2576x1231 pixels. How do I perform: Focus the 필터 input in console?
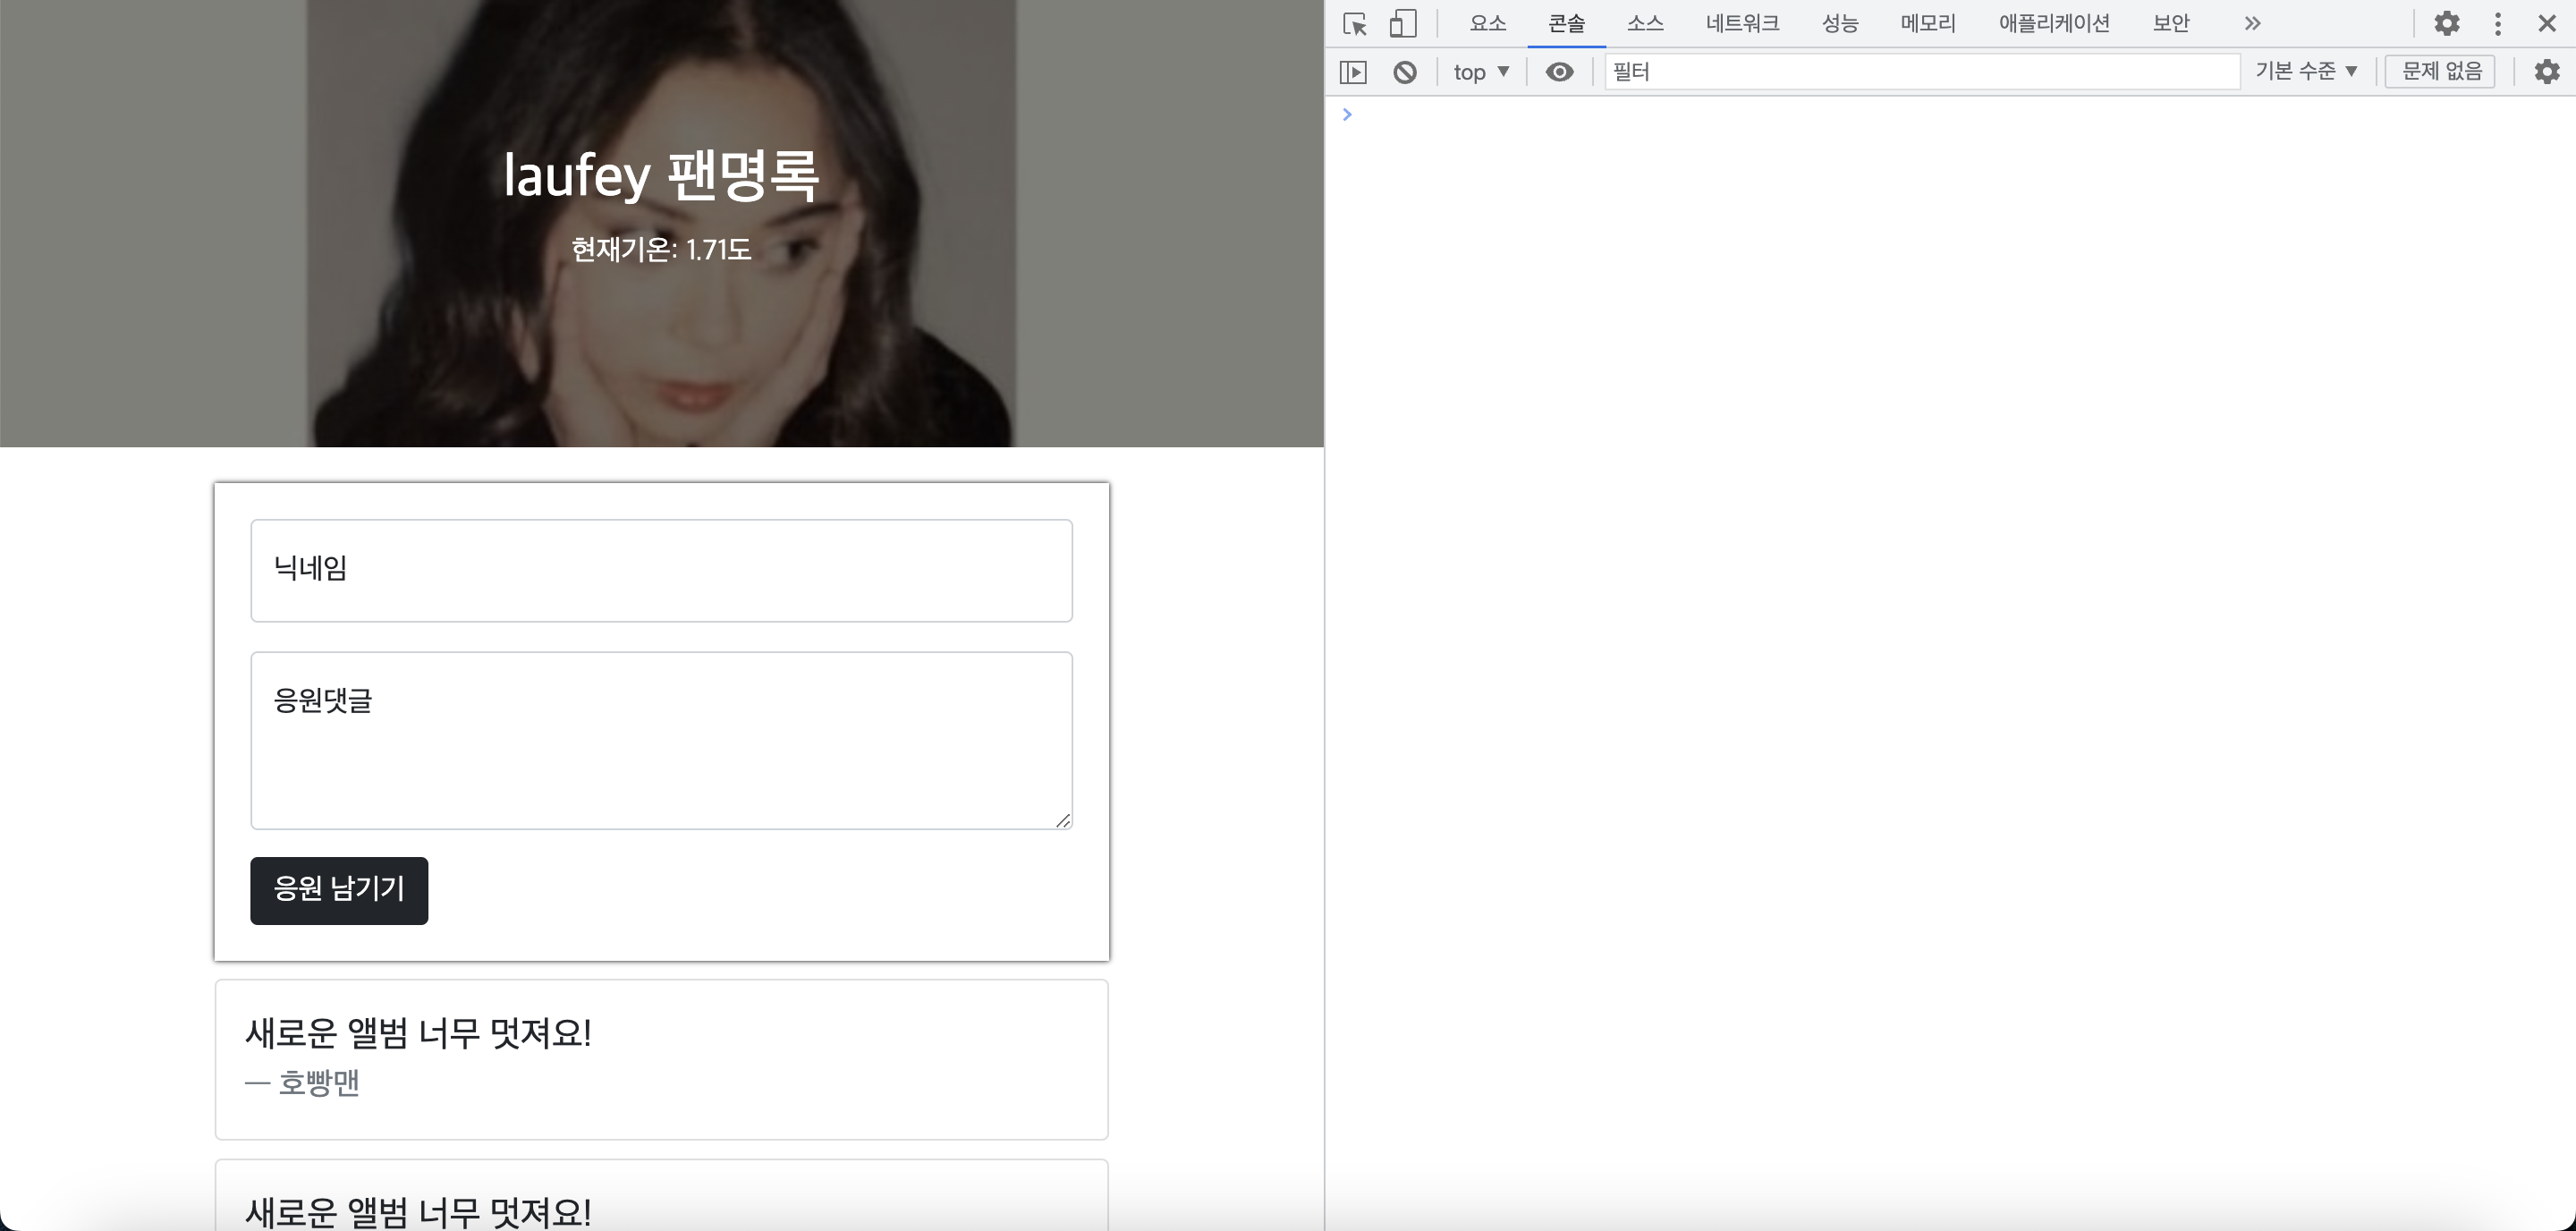[x=1921, y=72]
